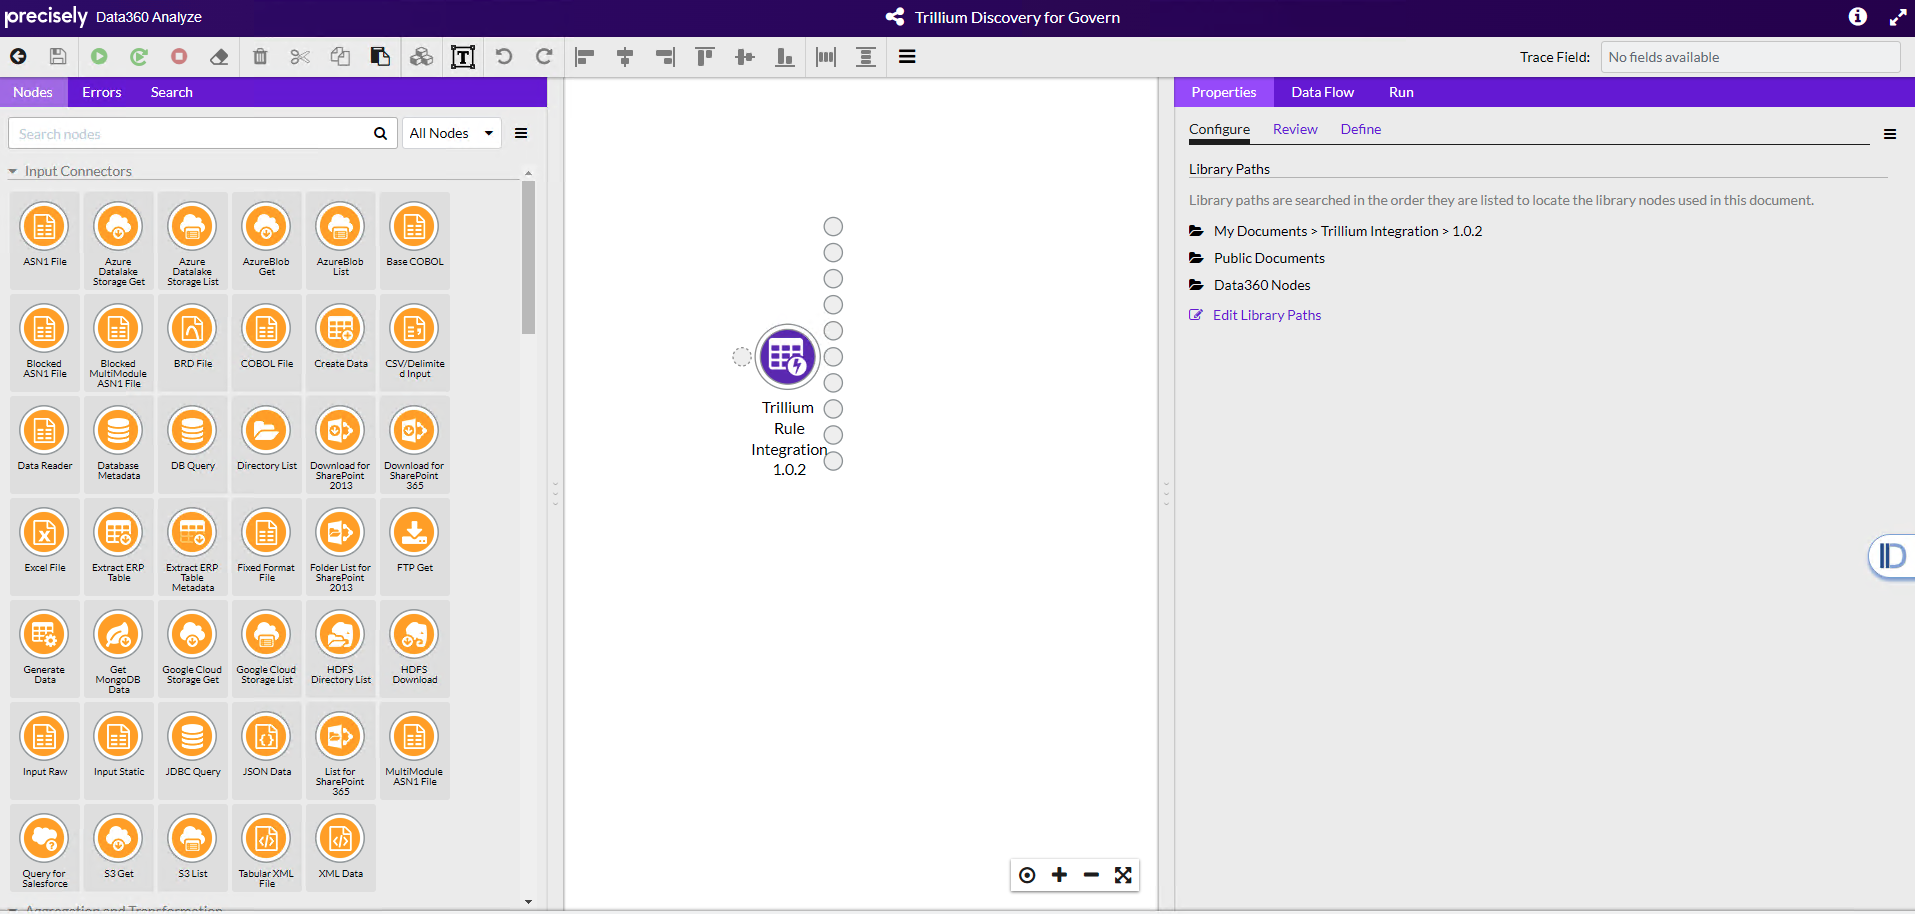Save the data flow with the floppy disk icon
This screenshot has width=1915, height=914.
click(x=58, y=57)
